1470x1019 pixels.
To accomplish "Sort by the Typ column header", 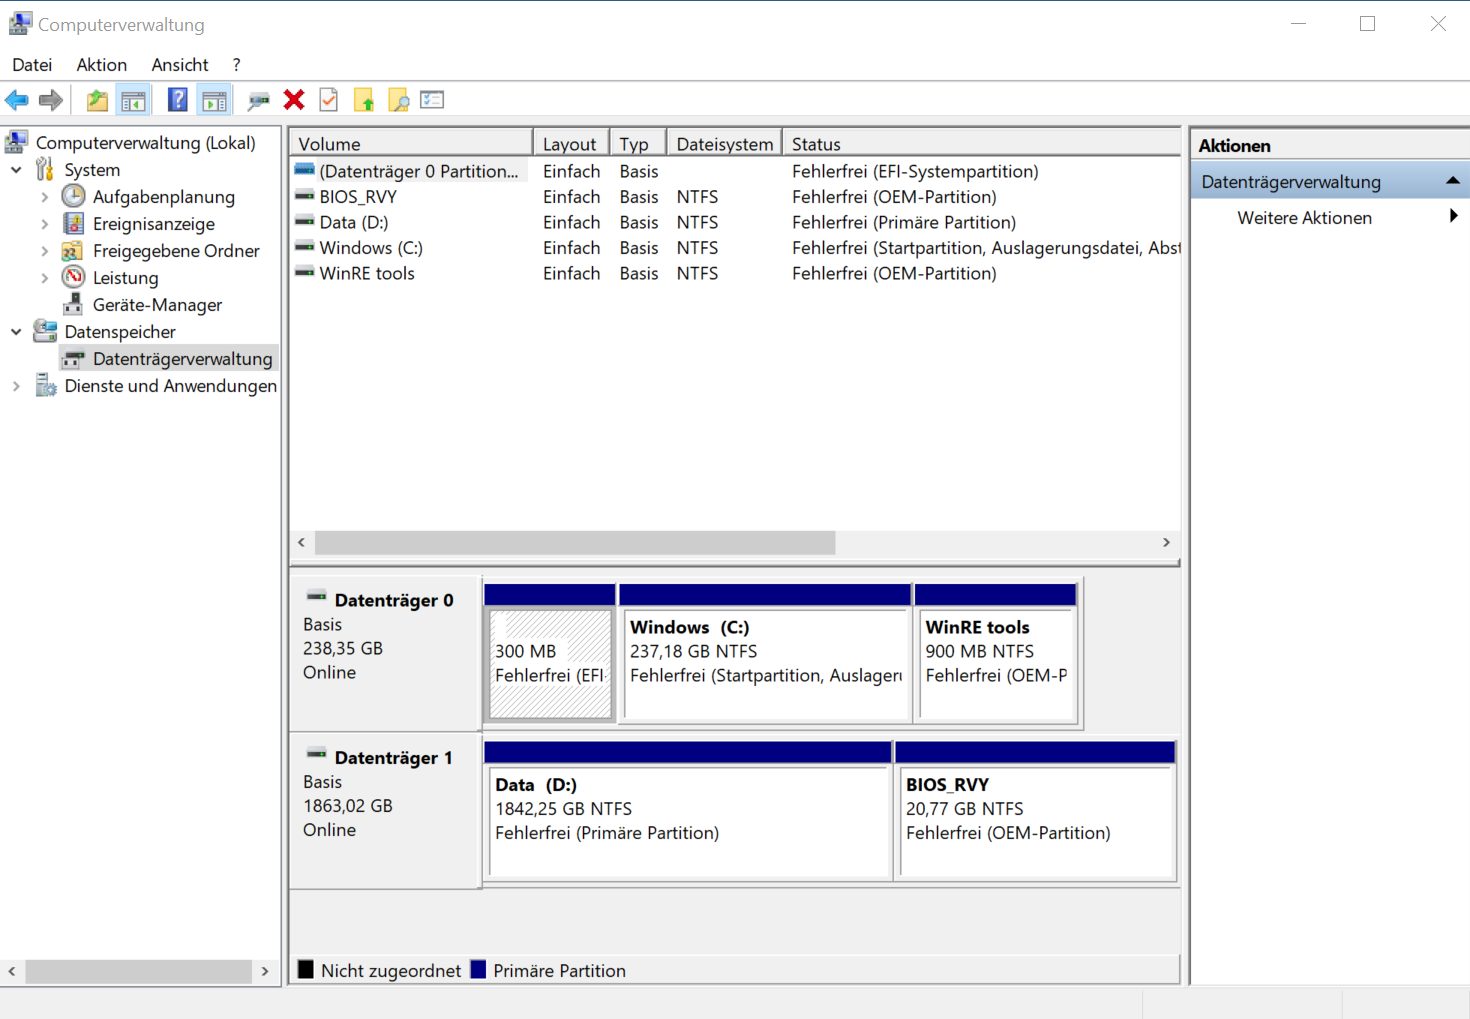I will tap(638, 144).
